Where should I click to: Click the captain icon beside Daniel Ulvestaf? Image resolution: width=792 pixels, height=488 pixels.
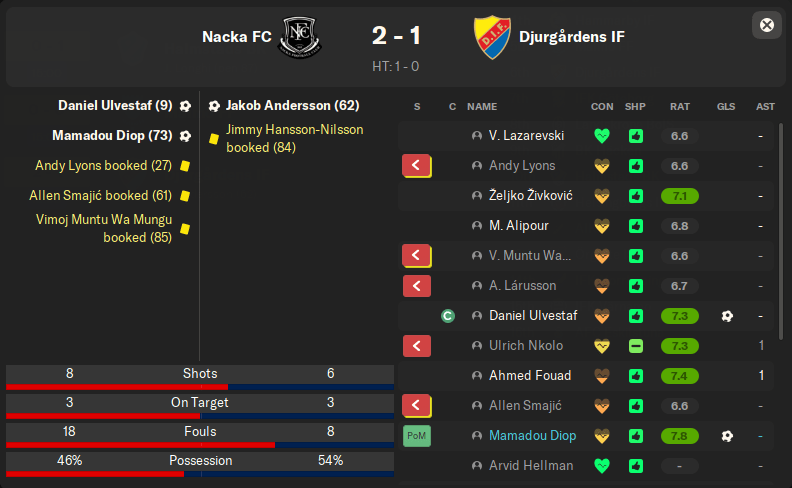(448, 316)
